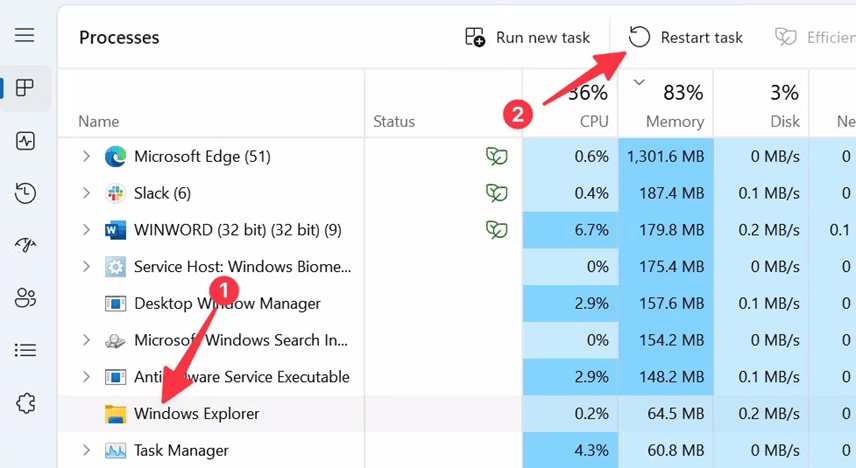Click the 64.5 MB memory cell
The image size is (856, 468).
[x=665, y=414]
